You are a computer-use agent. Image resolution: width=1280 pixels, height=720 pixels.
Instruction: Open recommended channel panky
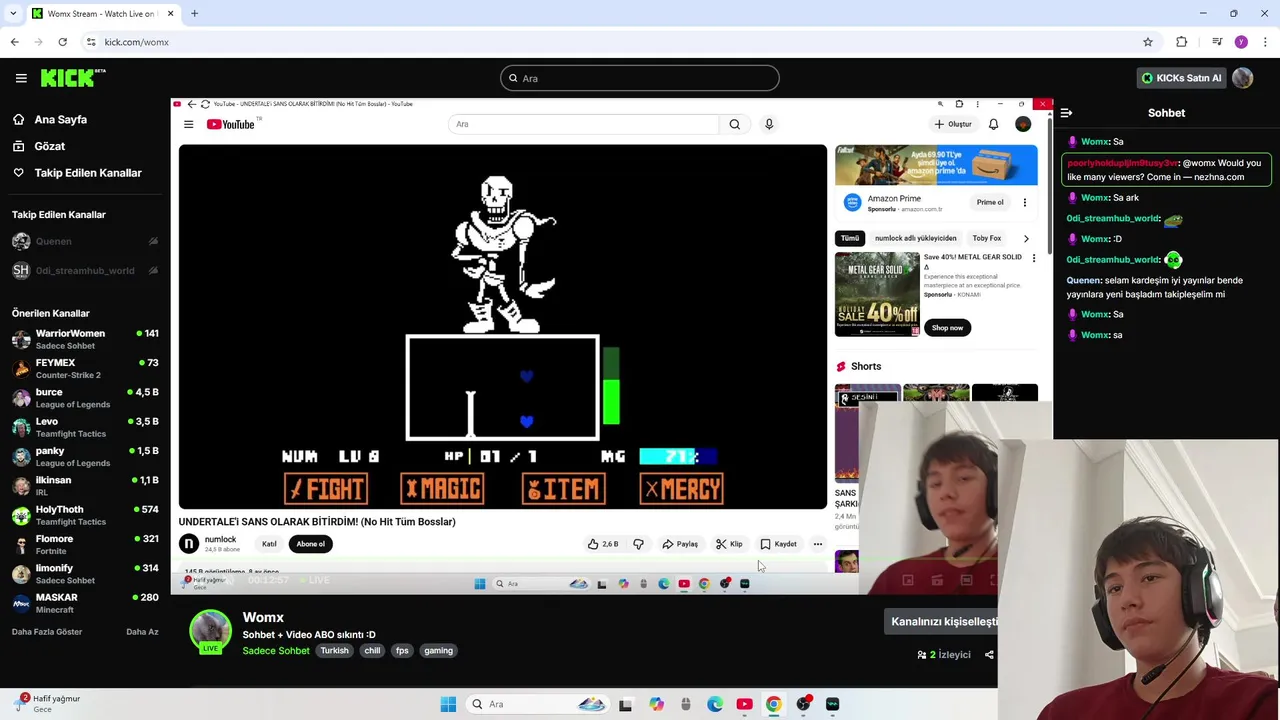point(85,456)
